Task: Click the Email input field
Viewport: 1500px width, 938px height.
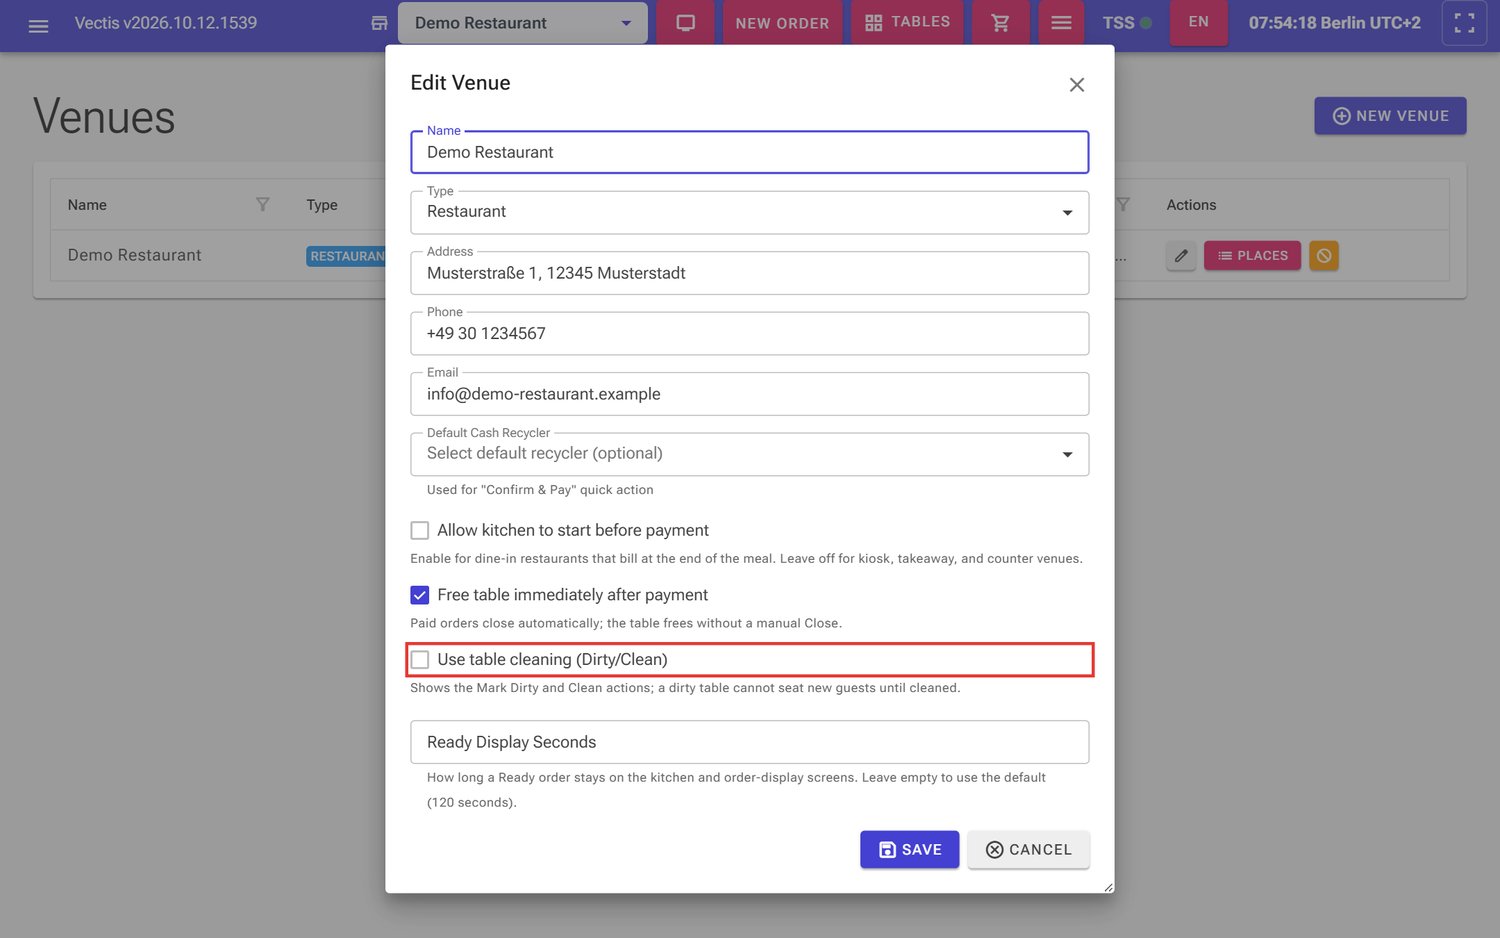Action: 750,394
